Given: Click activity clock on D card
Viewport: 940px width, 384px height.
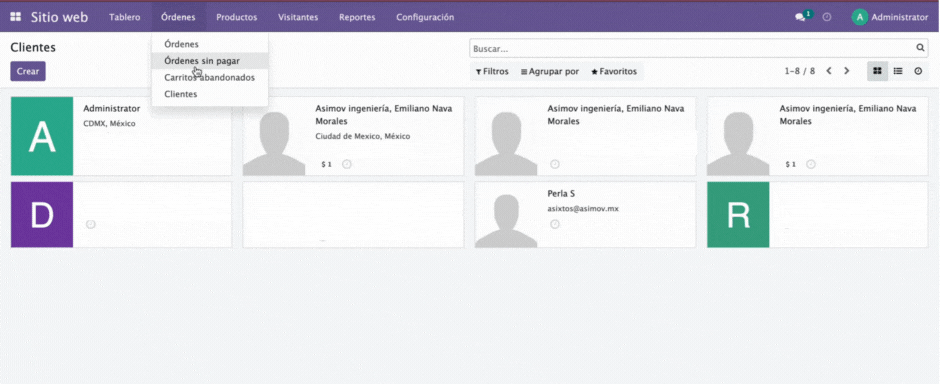Looking at the screenshot, I should [91, 224].
